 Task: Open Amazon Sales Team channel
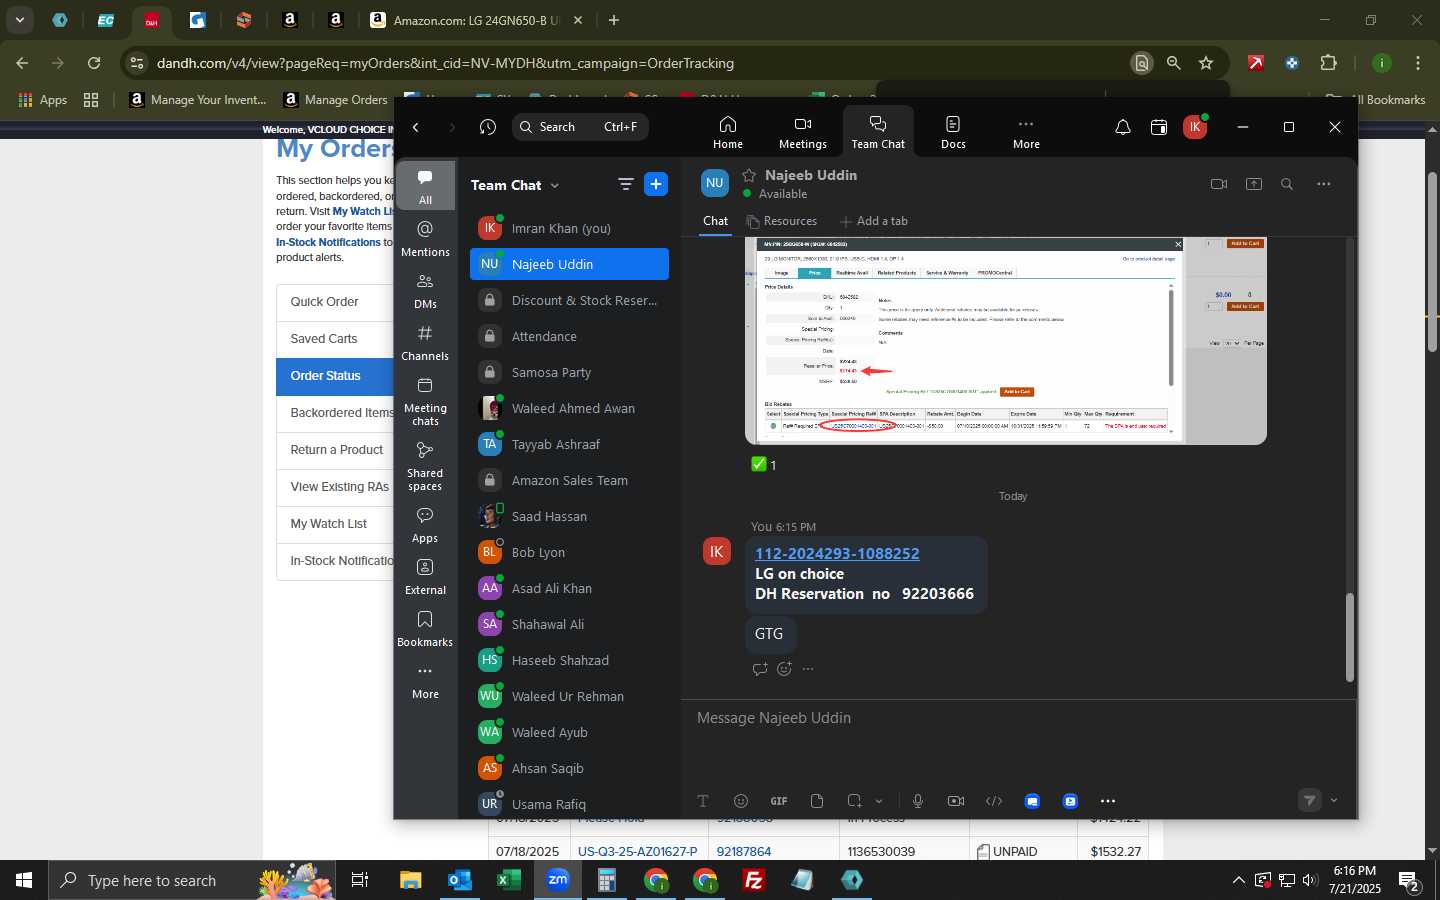click(x=569, y=480)
